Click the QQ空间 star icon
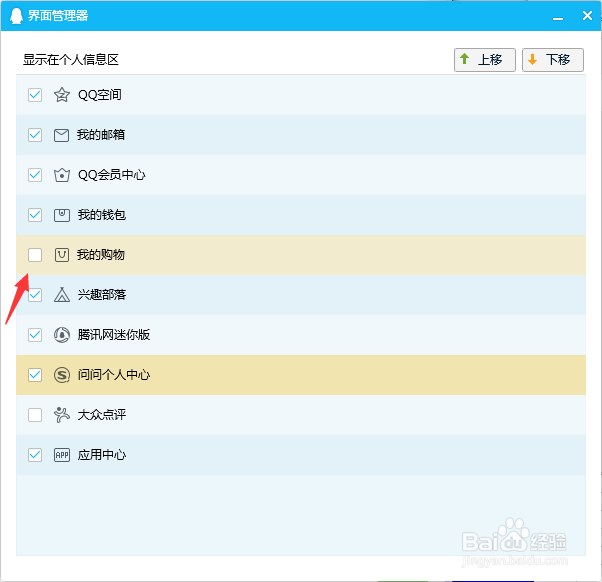602x582 pixels. (61, 95)
